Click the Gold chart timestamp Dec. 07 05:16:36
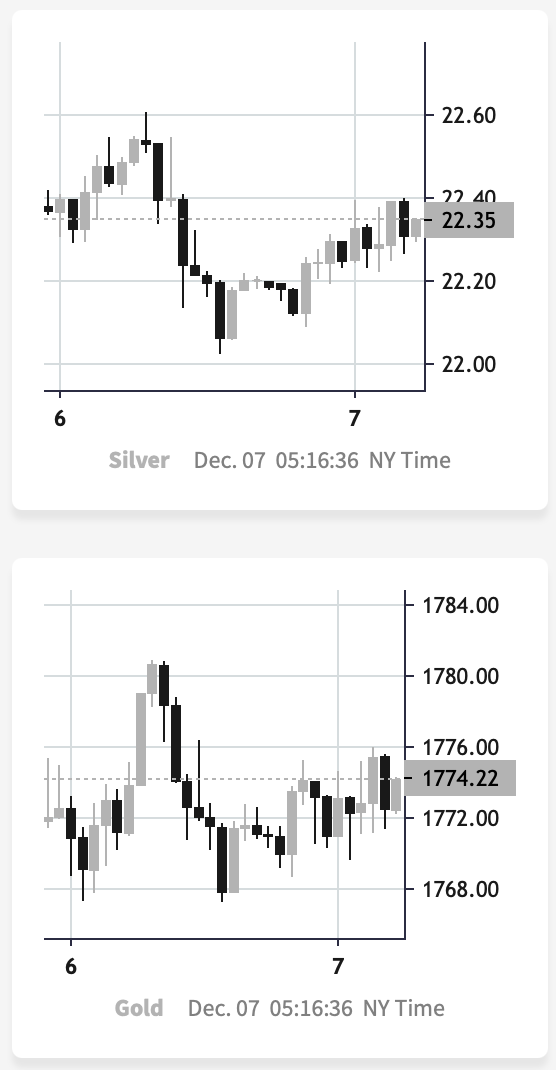This screenshot has width=556, height=1070. [x=269, y=1008]
